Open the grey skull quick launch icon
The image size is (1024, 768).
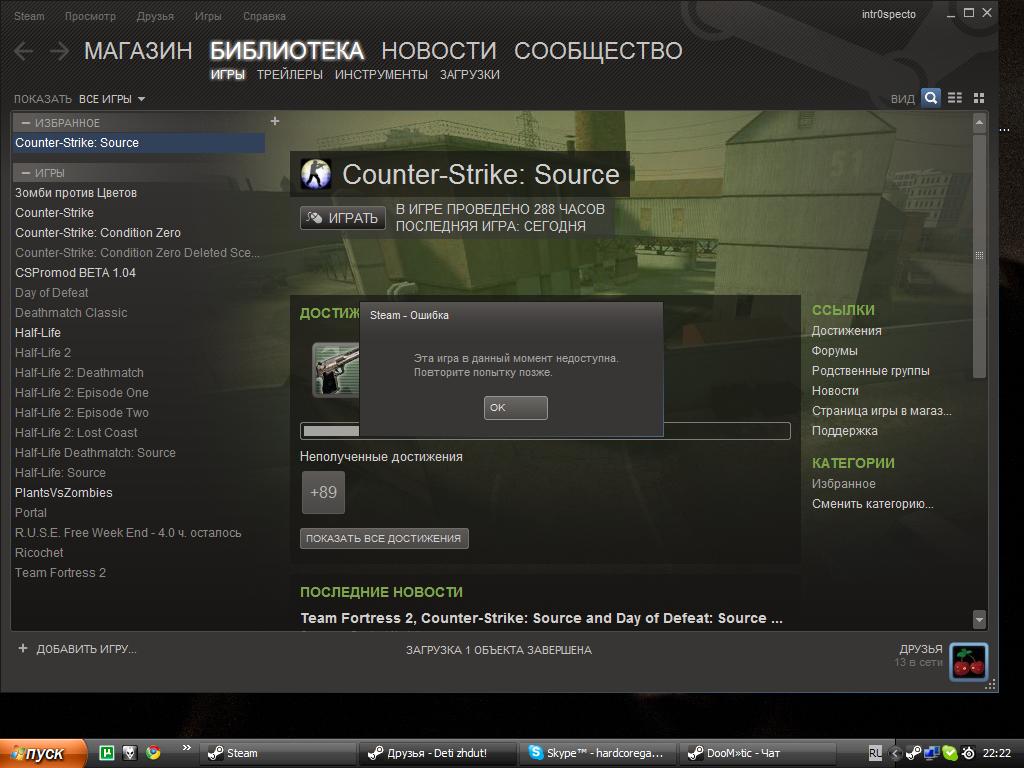coord(130,753)
